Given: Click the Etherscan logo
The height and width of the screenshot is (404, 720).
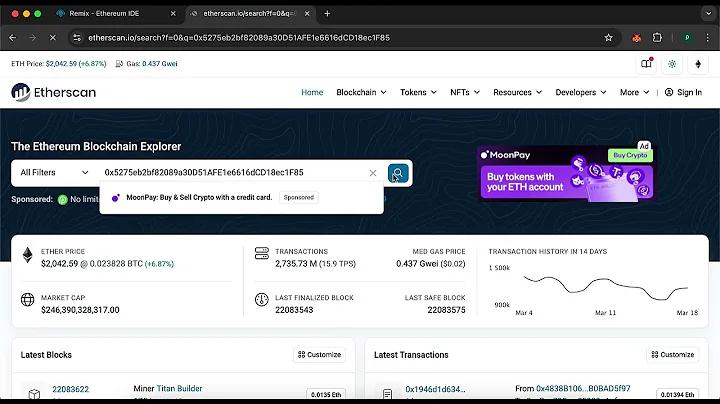Looking at the screenshot, I should (x=54, y=92).
